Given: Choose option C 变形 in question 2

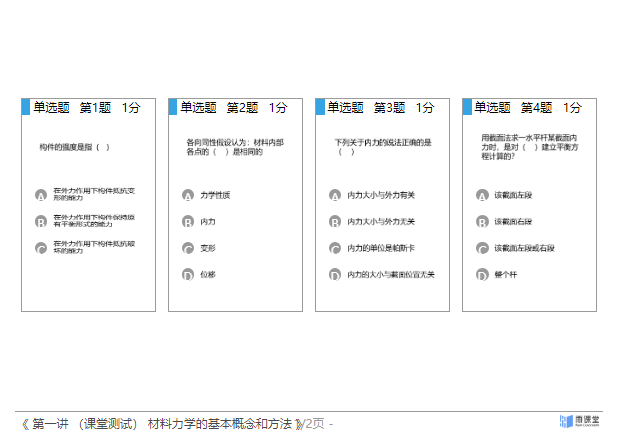Looking at the screenshot, I should (x=188, y=248).
